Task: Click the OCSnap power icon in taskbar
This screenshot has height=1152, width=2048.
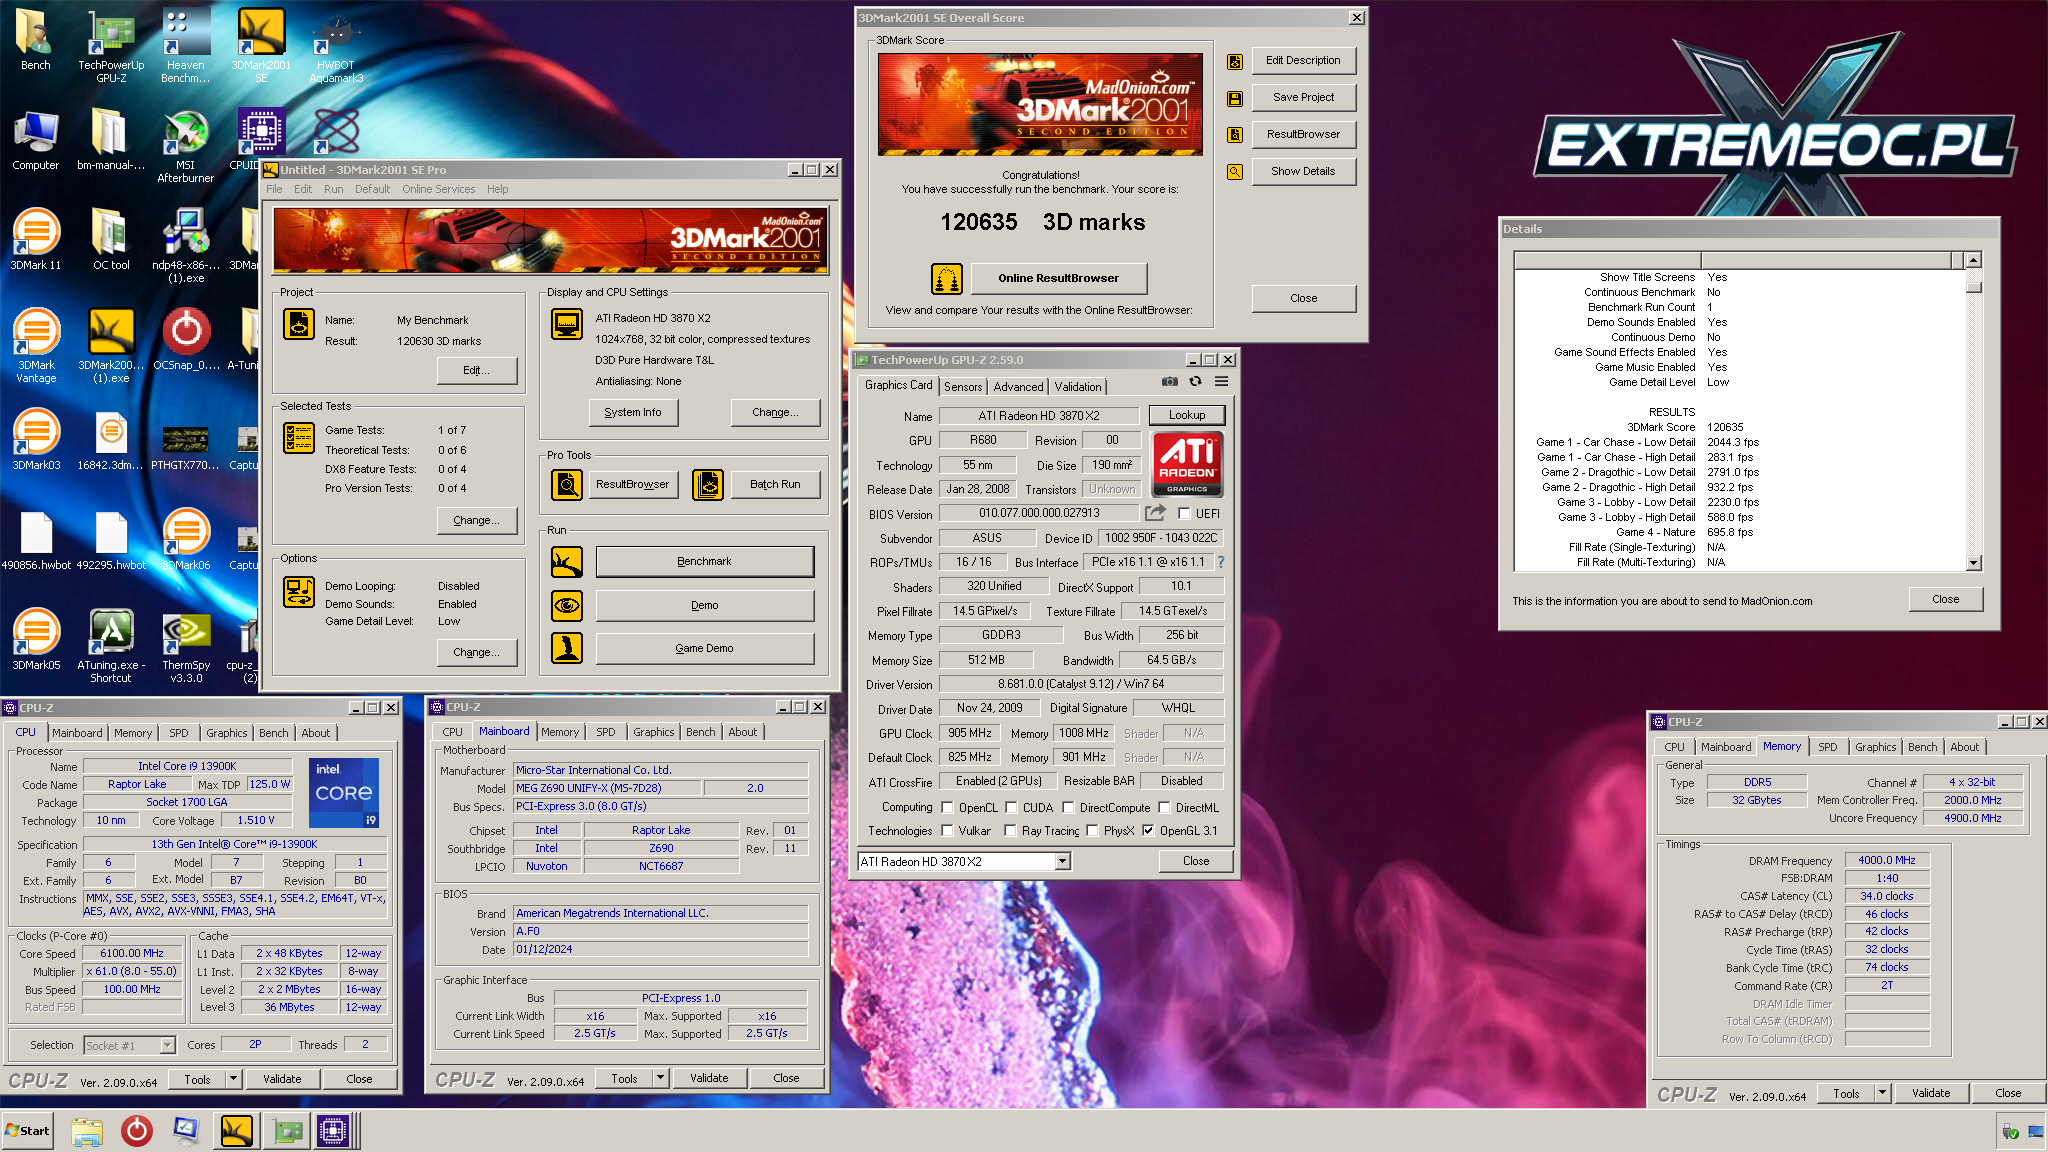Action: click(137, 1131)
